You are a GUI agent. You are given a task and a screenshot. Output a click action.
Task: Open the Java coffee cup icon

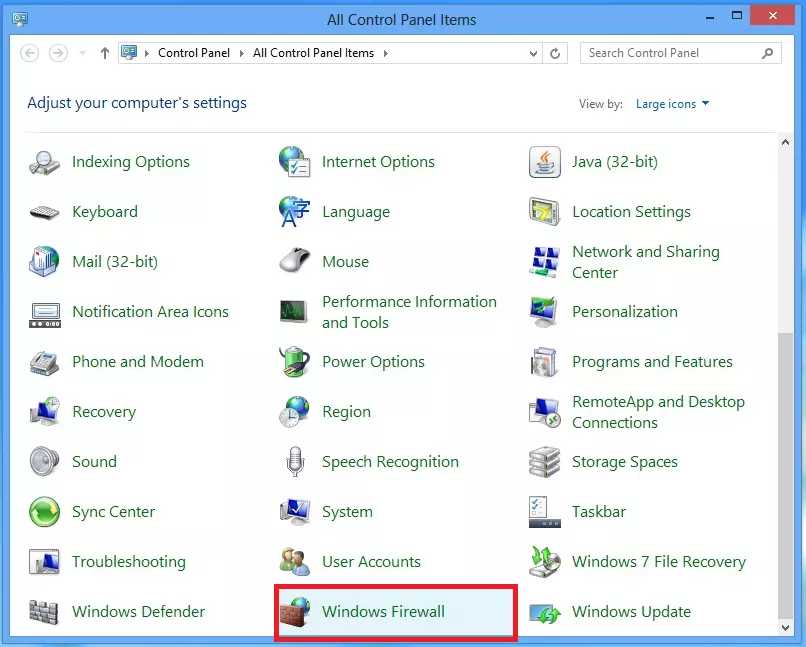click(x=545, y=162)
